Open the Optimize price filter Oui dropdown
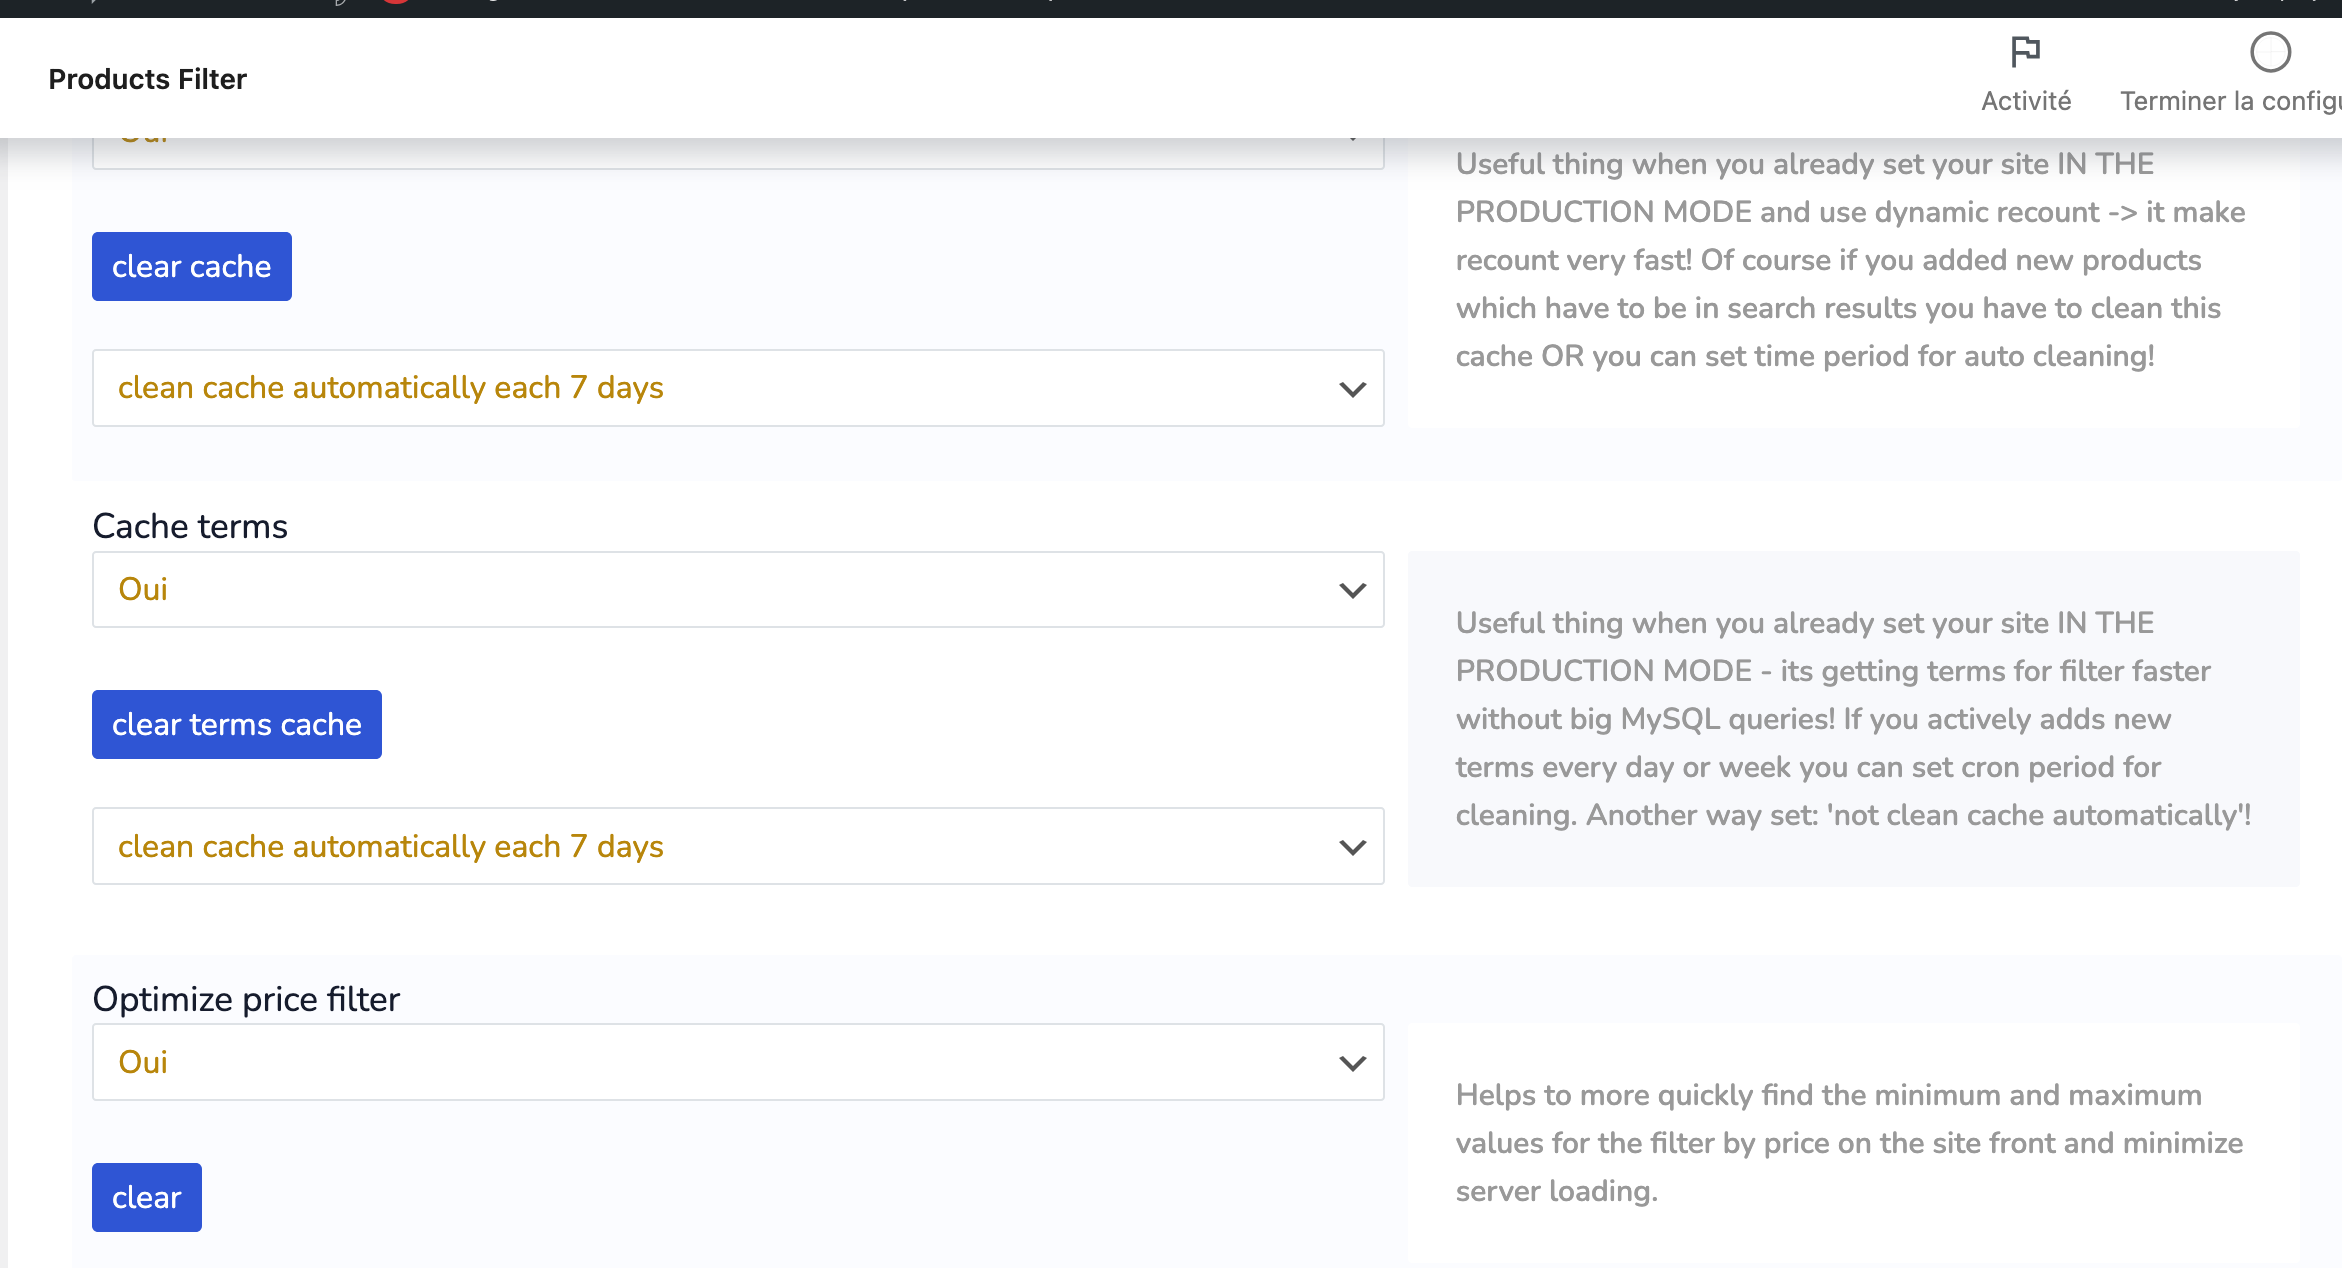Viewport: 2342px width, 1268px height. pyautogui.click(x=737, y=1062)
